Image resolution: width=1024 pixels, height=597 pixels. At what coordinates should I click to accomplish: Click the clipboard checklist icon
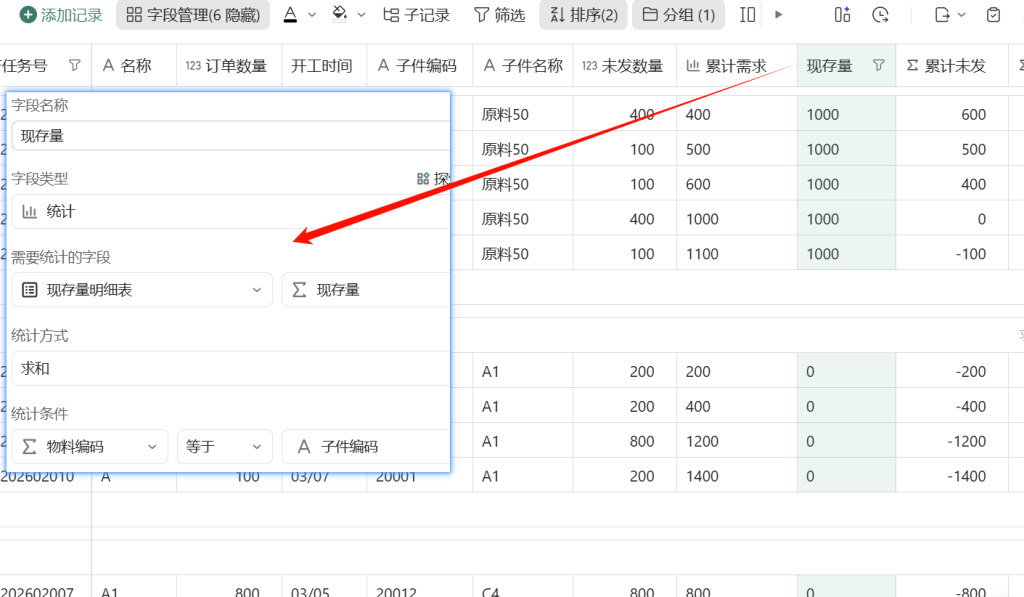click(x=993, y=14)
